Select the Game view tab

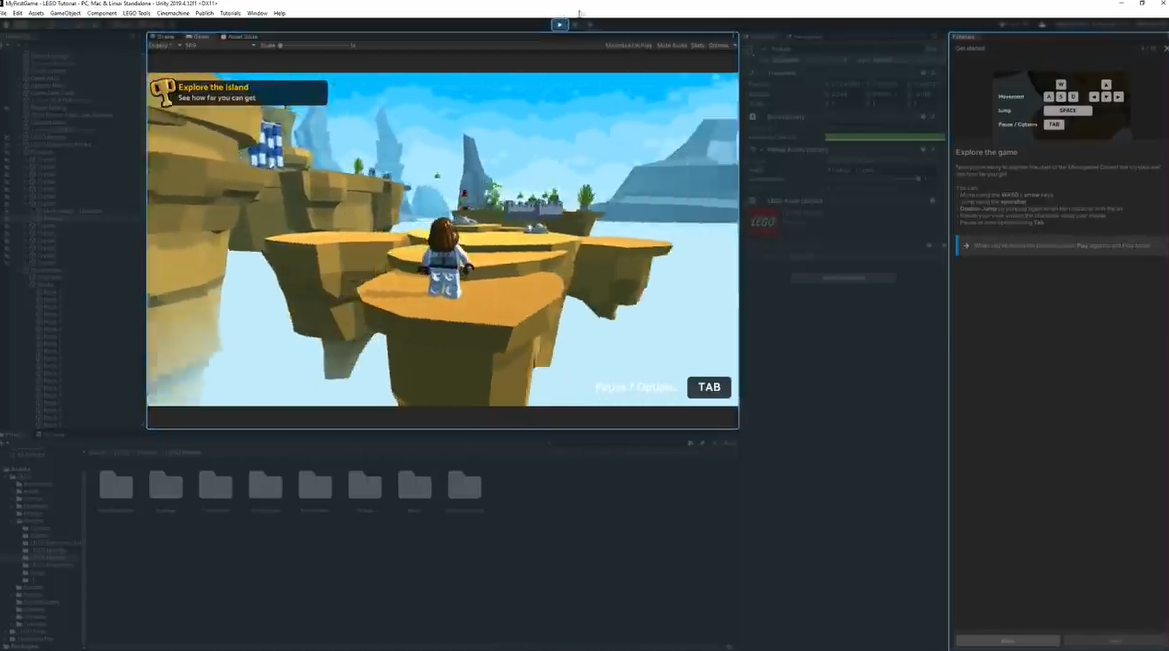(x=198, y=37)
